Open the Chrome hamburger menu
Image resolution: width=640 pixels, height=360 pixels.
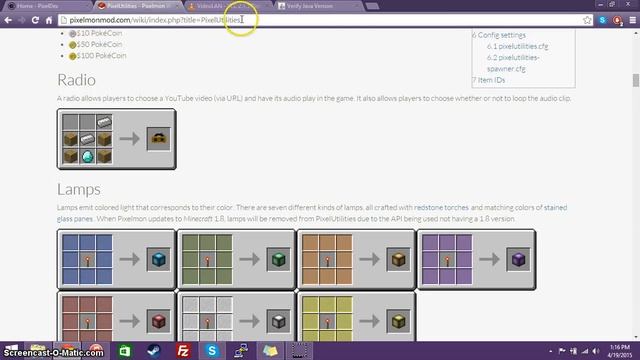[x=633, y=20]
